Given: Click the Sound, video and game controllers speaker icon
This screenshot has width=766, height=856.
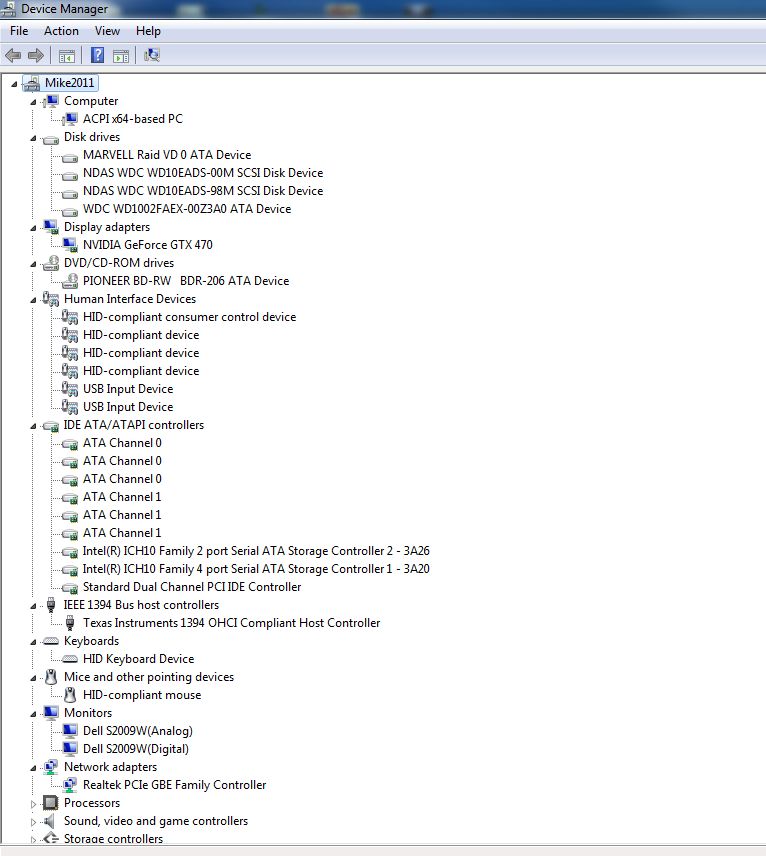Looking at the screenshot, I should pyautogui.click(x=50, y=821).
